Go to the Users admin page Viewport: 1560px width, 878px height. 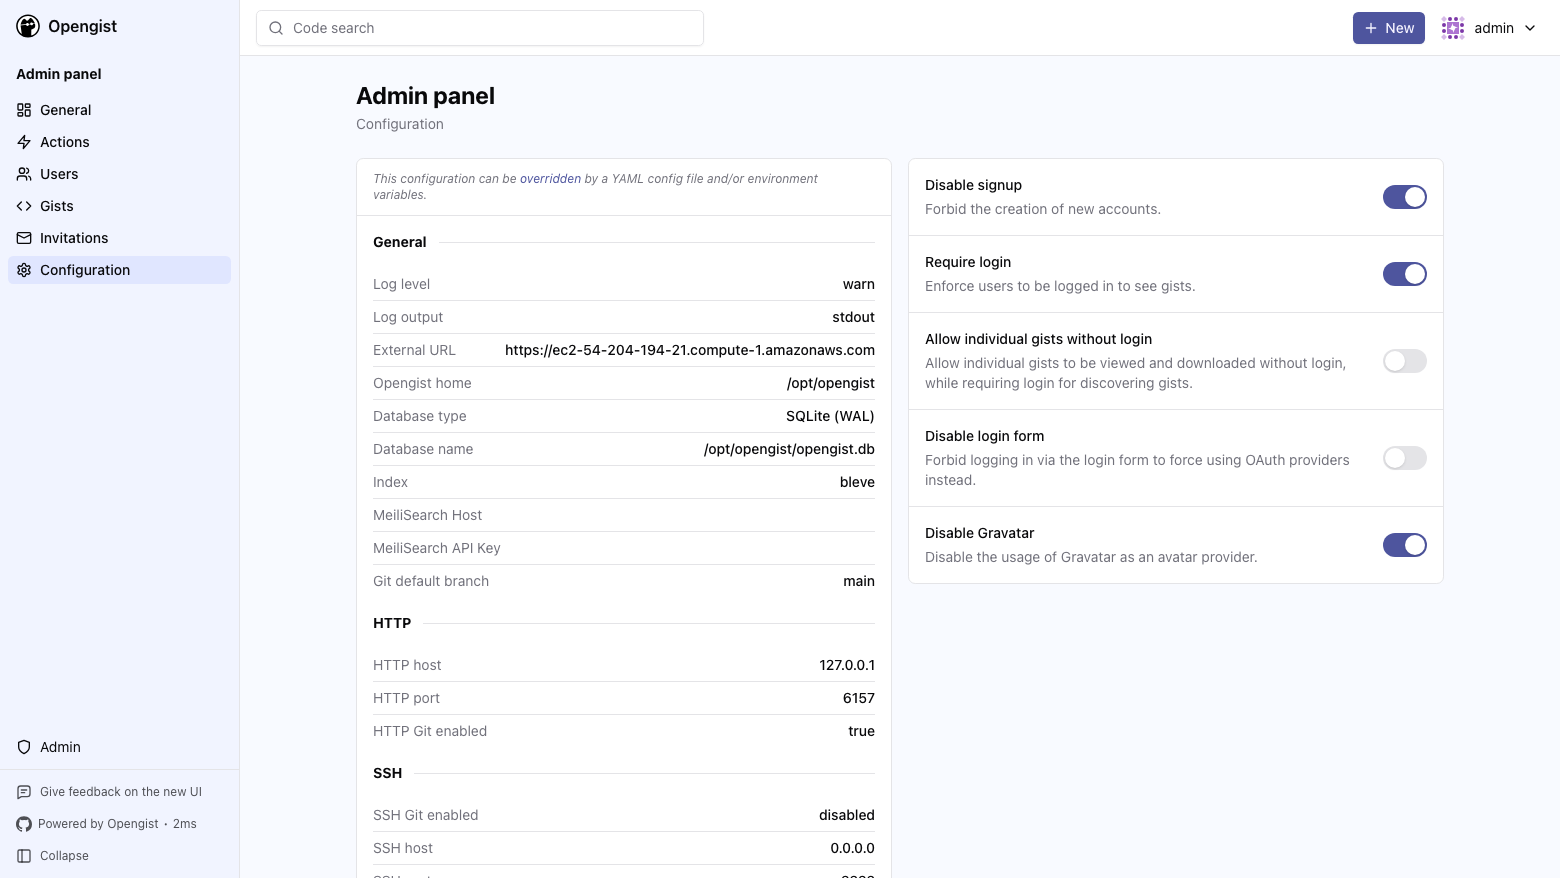[119, 174]
